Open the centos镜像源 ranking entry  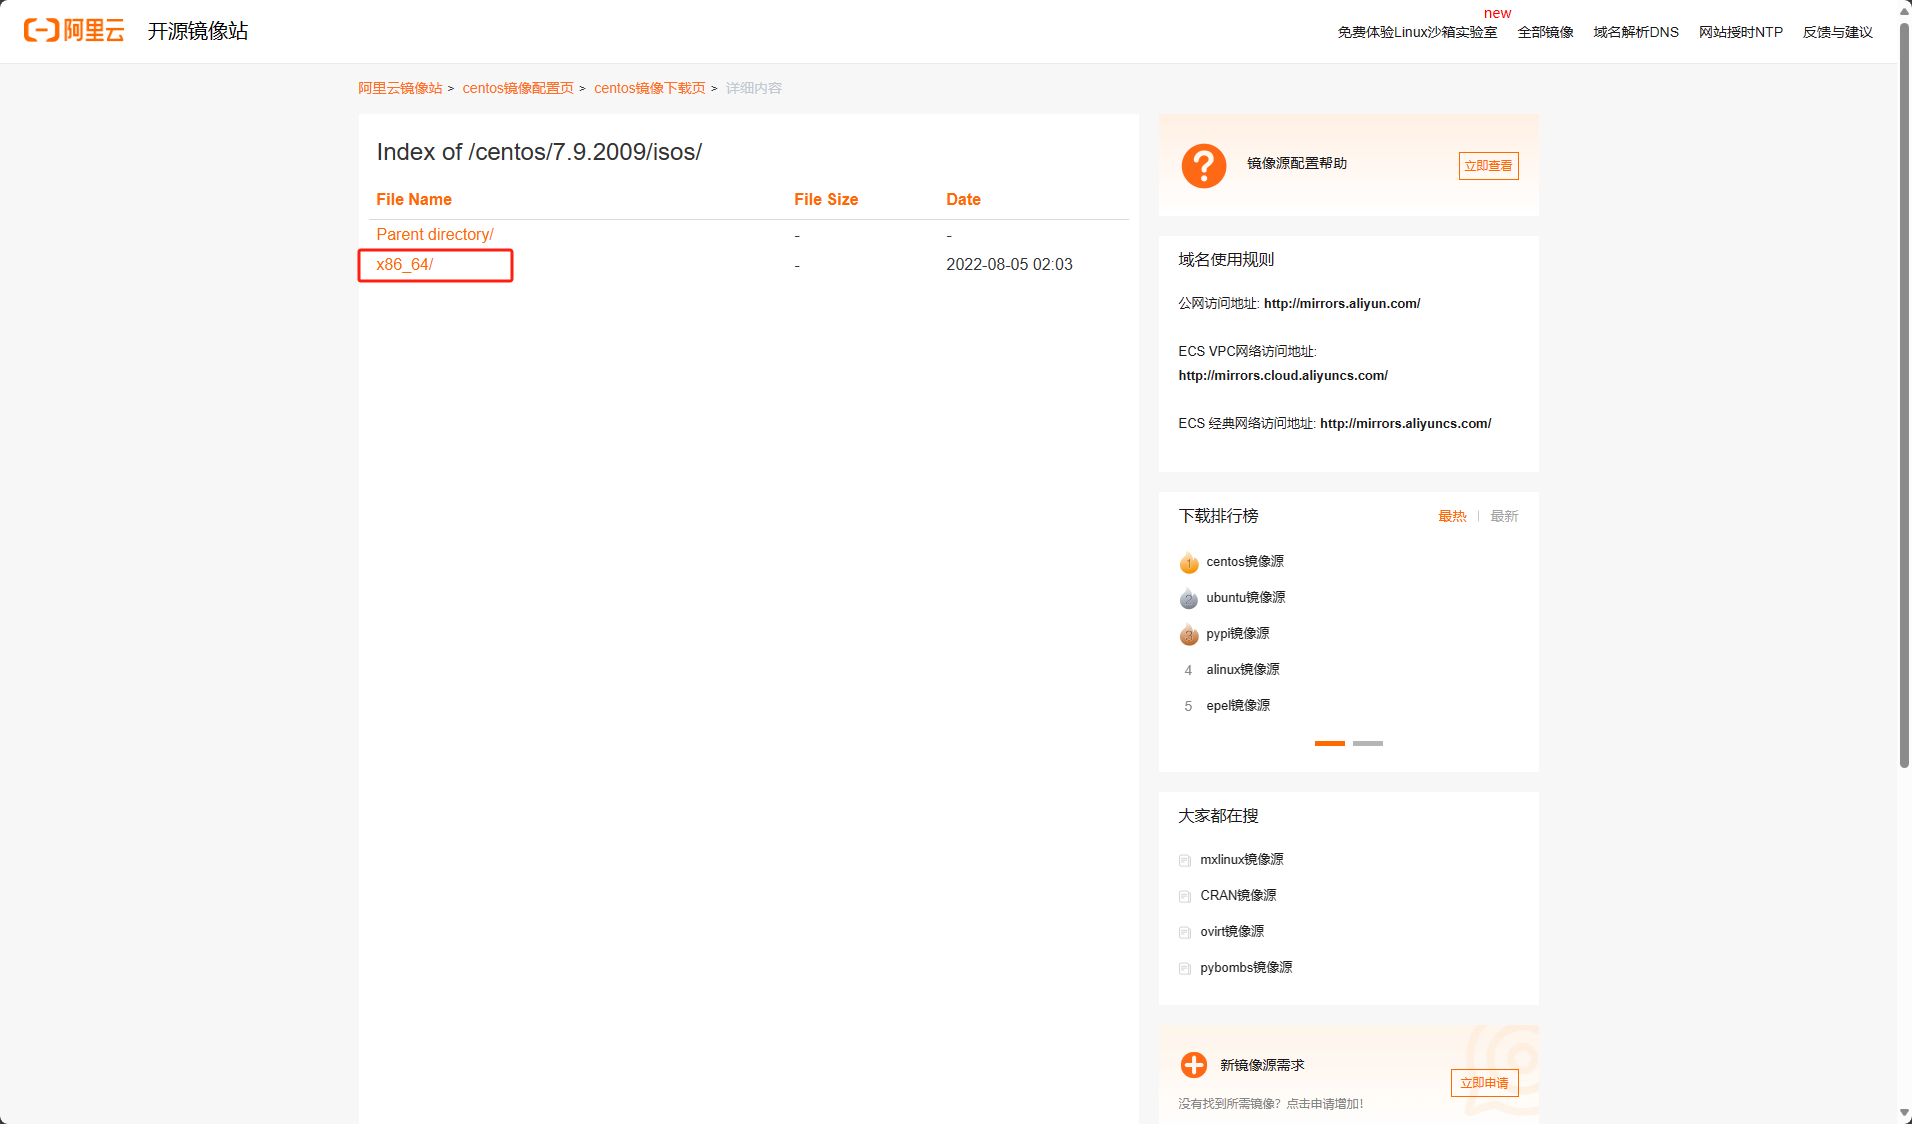click(1244, 562)
